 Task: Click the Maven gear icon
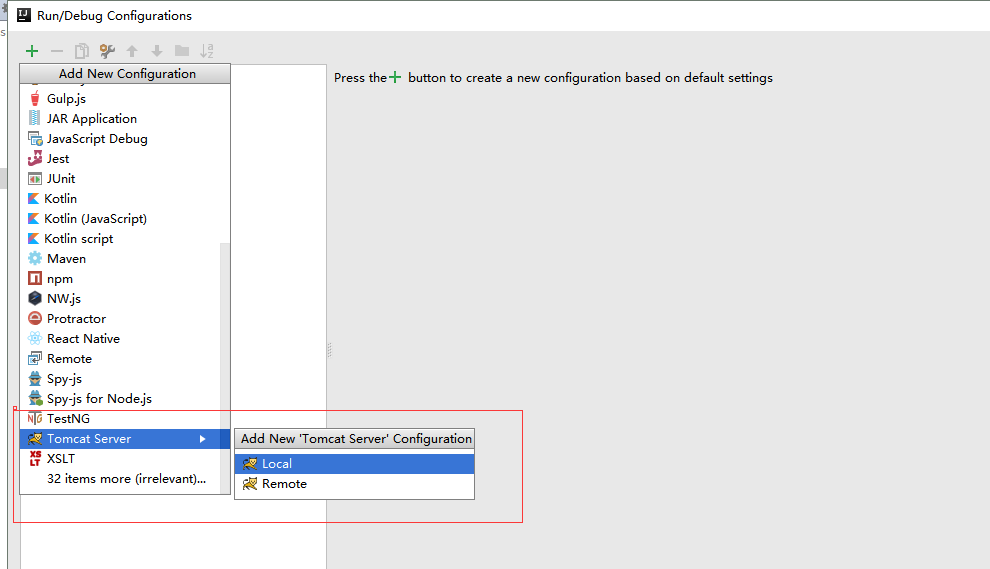coord(35,258)
